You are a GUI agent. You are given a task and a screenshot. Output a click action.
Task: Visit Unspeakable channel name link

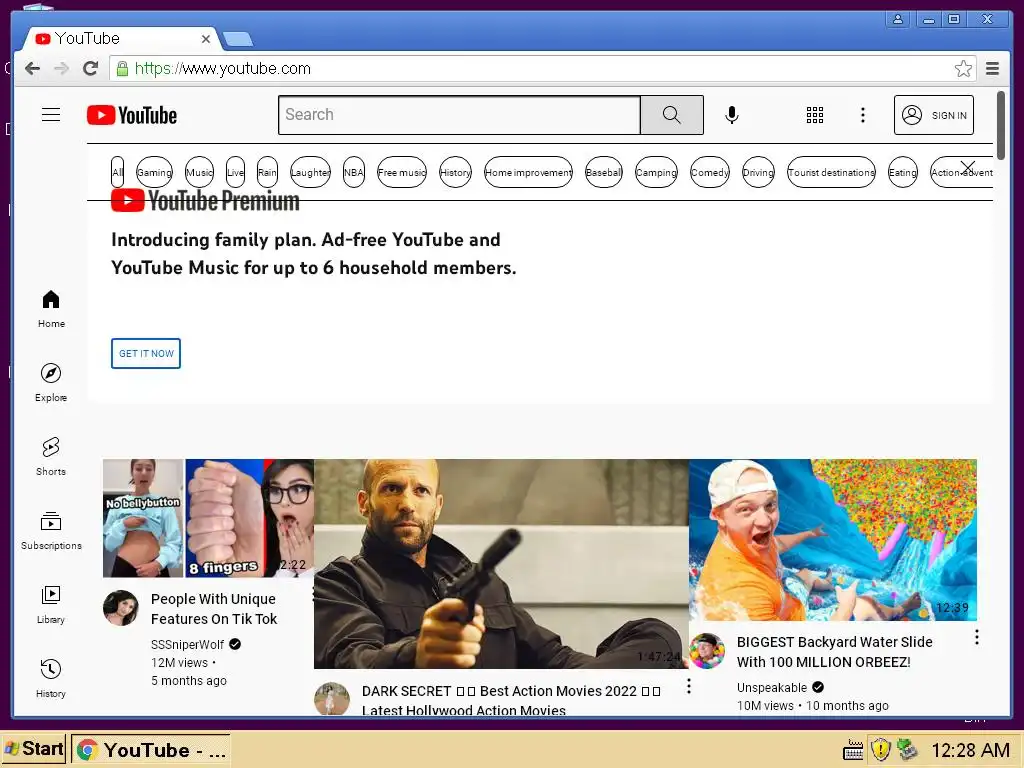(772, 688)
